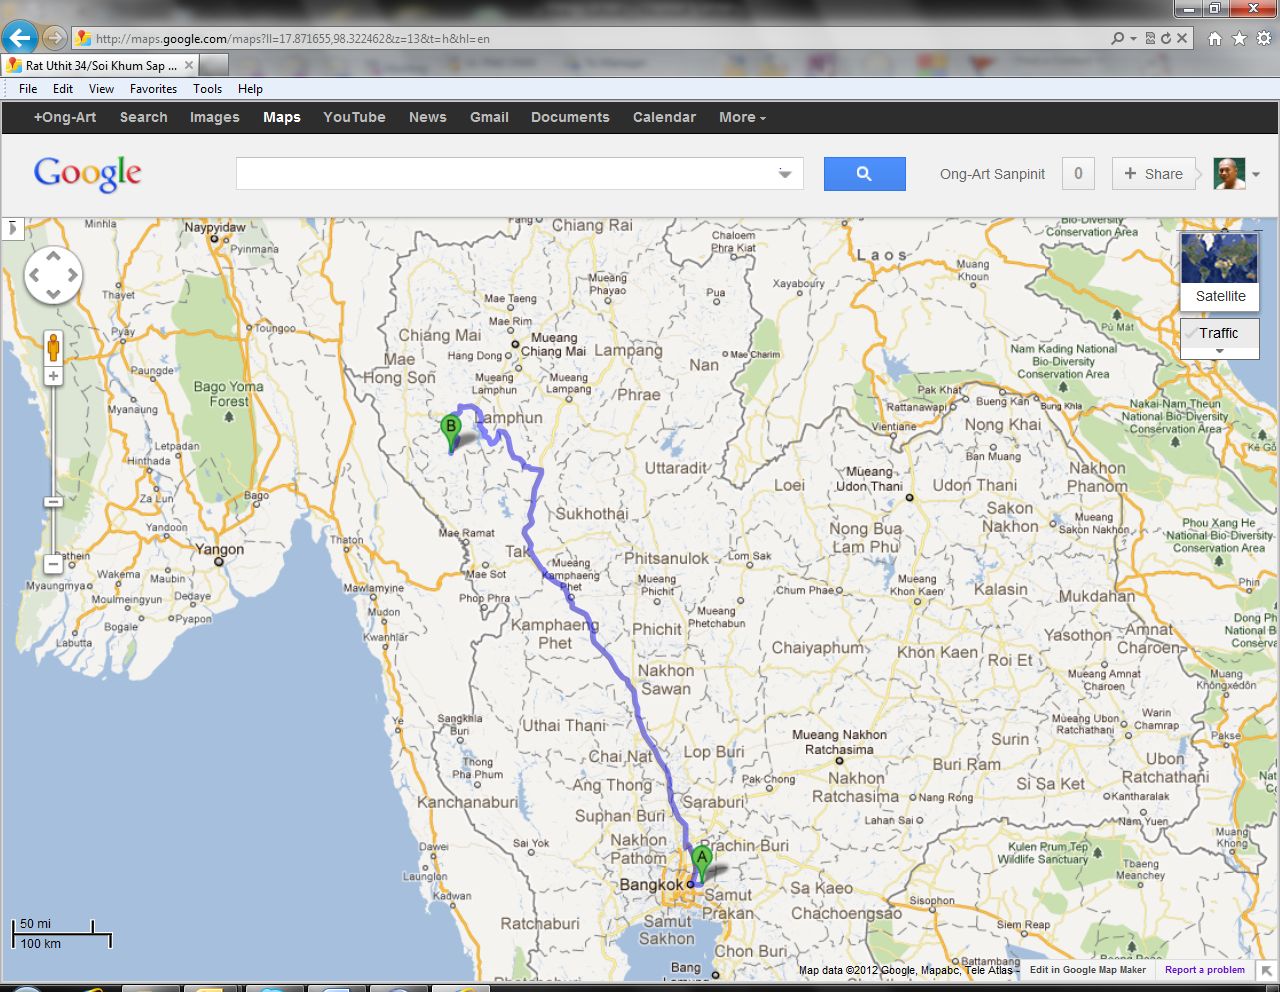Open search box suggestions dropdown arrow
1280x992 pixels.
(x=785, y=174)
